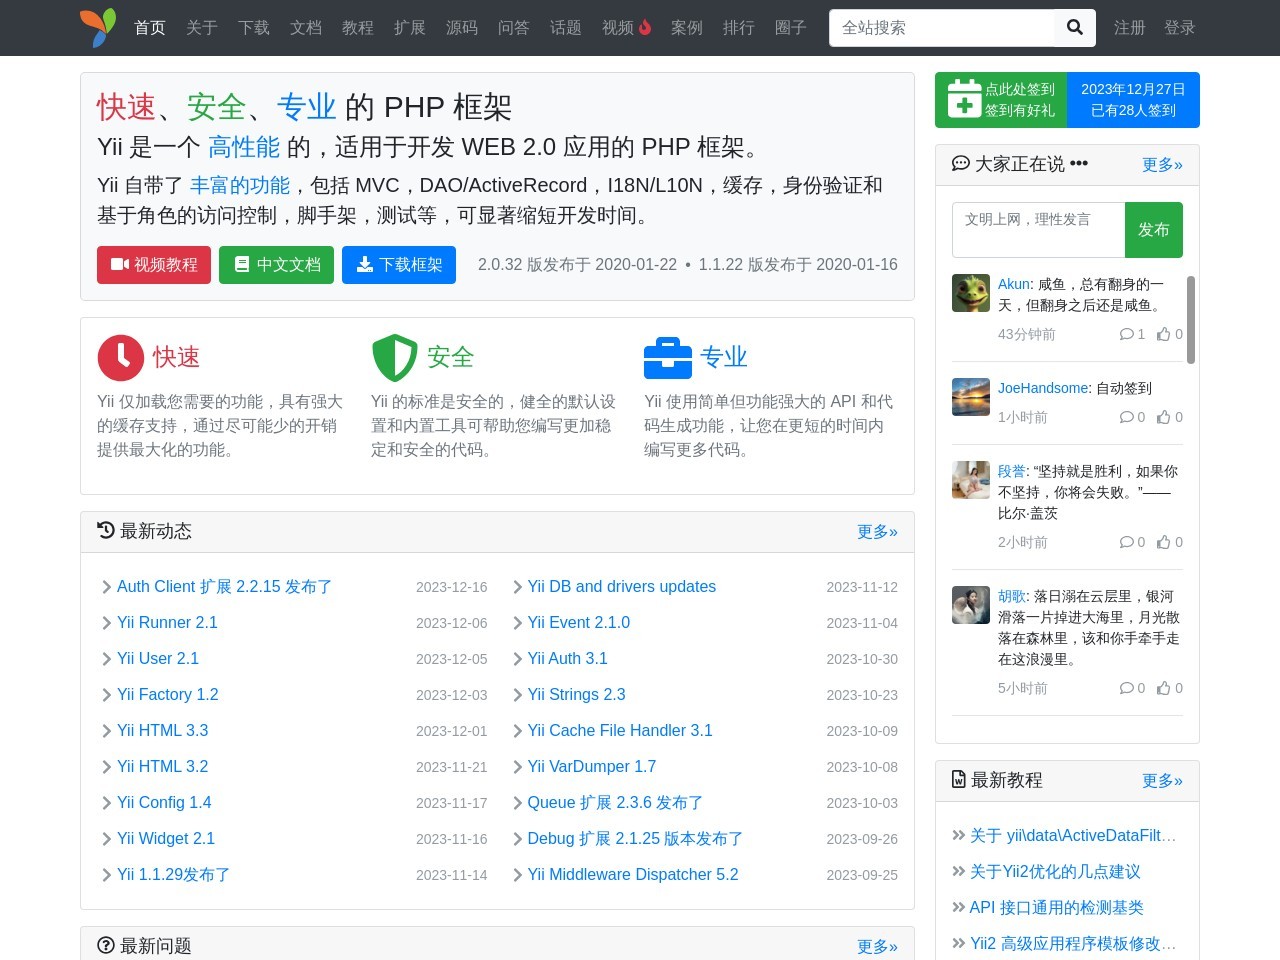Open 更多» link beside 最新动态
The width and height of the screenshot is (1280, 960).
coord(876,532)
